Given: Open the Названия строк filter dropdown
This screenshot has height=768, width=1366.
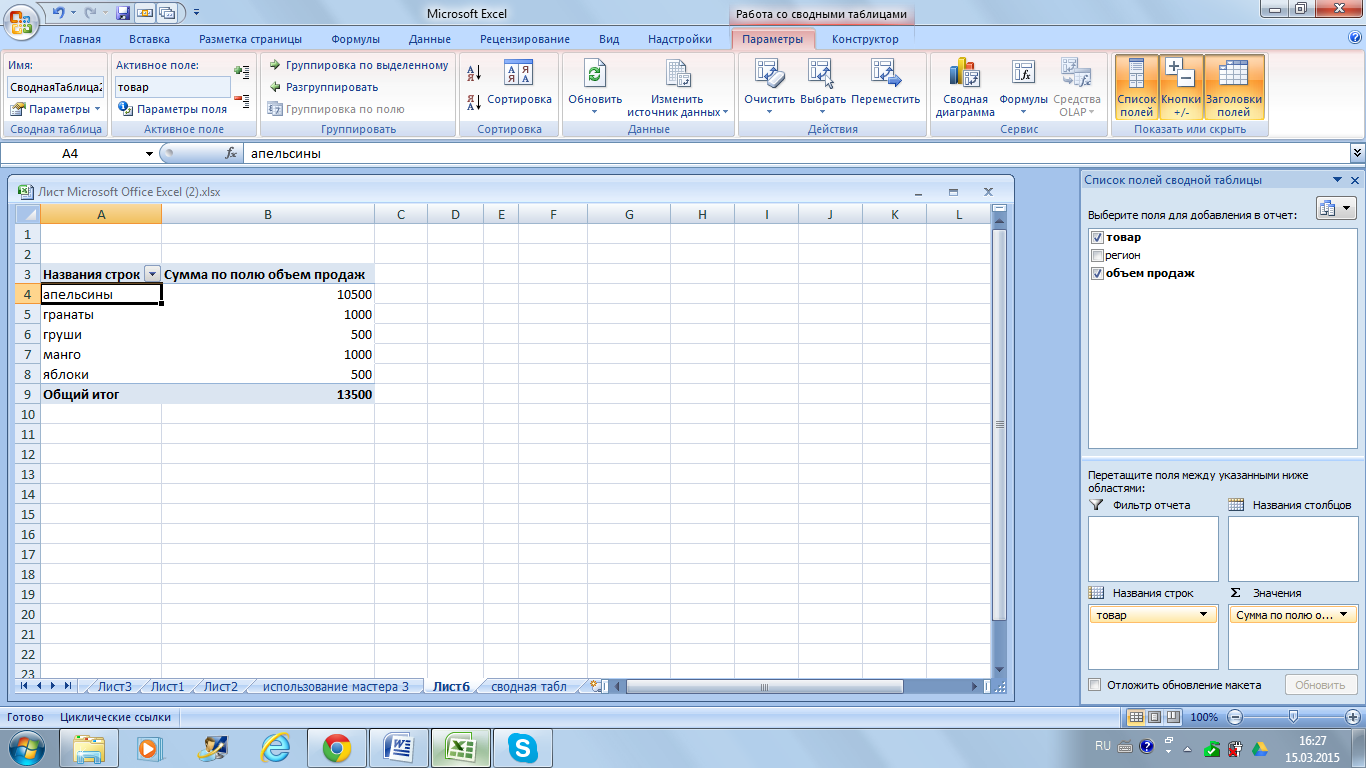Looking at the screenshot, I should point(152,274).
